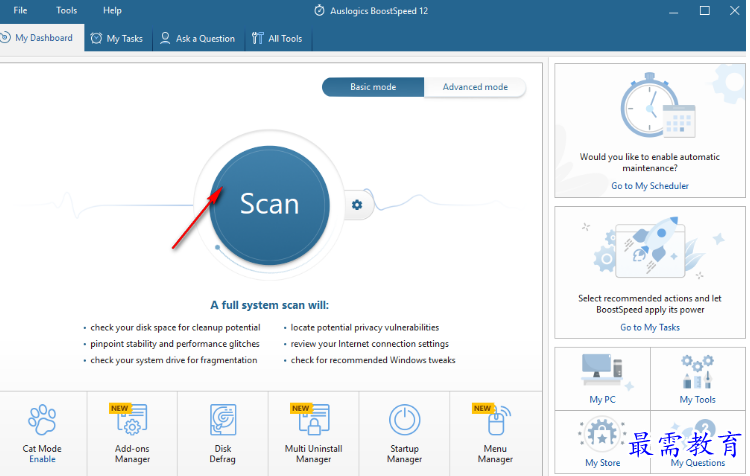Select the All Tools tab
Viewport: 750px width, 476px height.
278,38
